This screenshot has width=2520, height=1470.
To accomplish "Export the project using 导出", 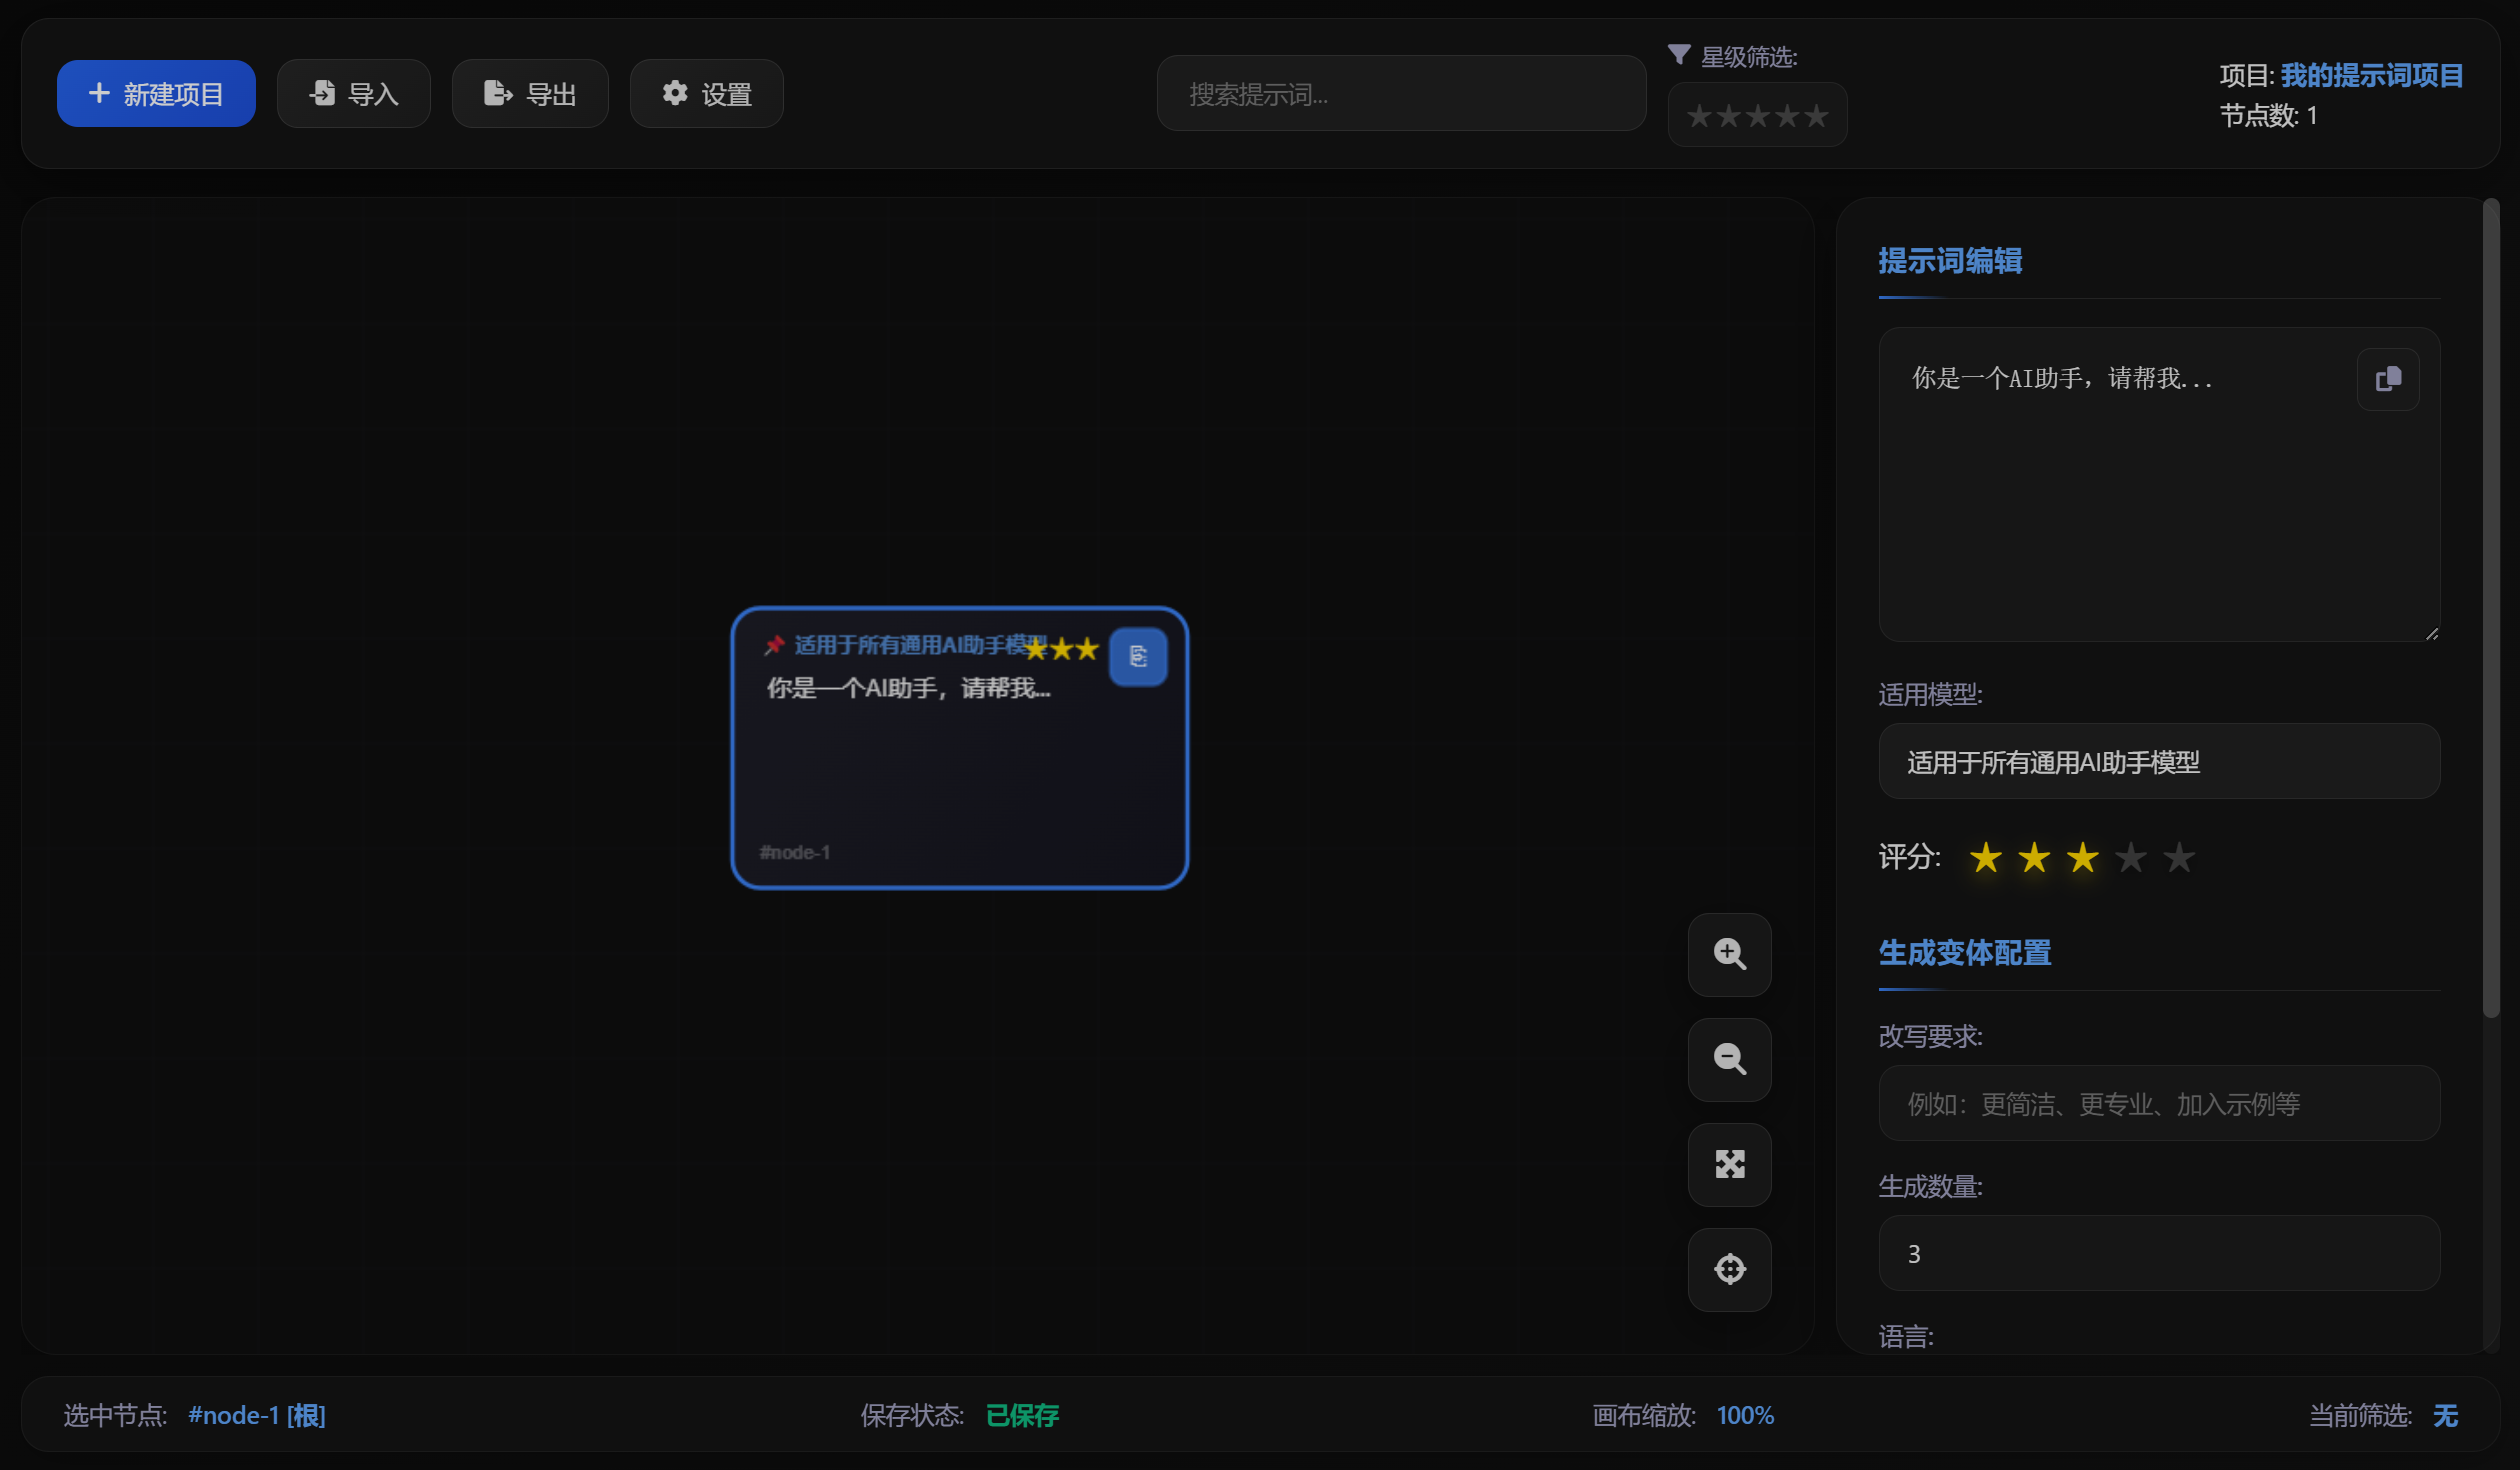I will pyautogui.click(x=530, y=93).
